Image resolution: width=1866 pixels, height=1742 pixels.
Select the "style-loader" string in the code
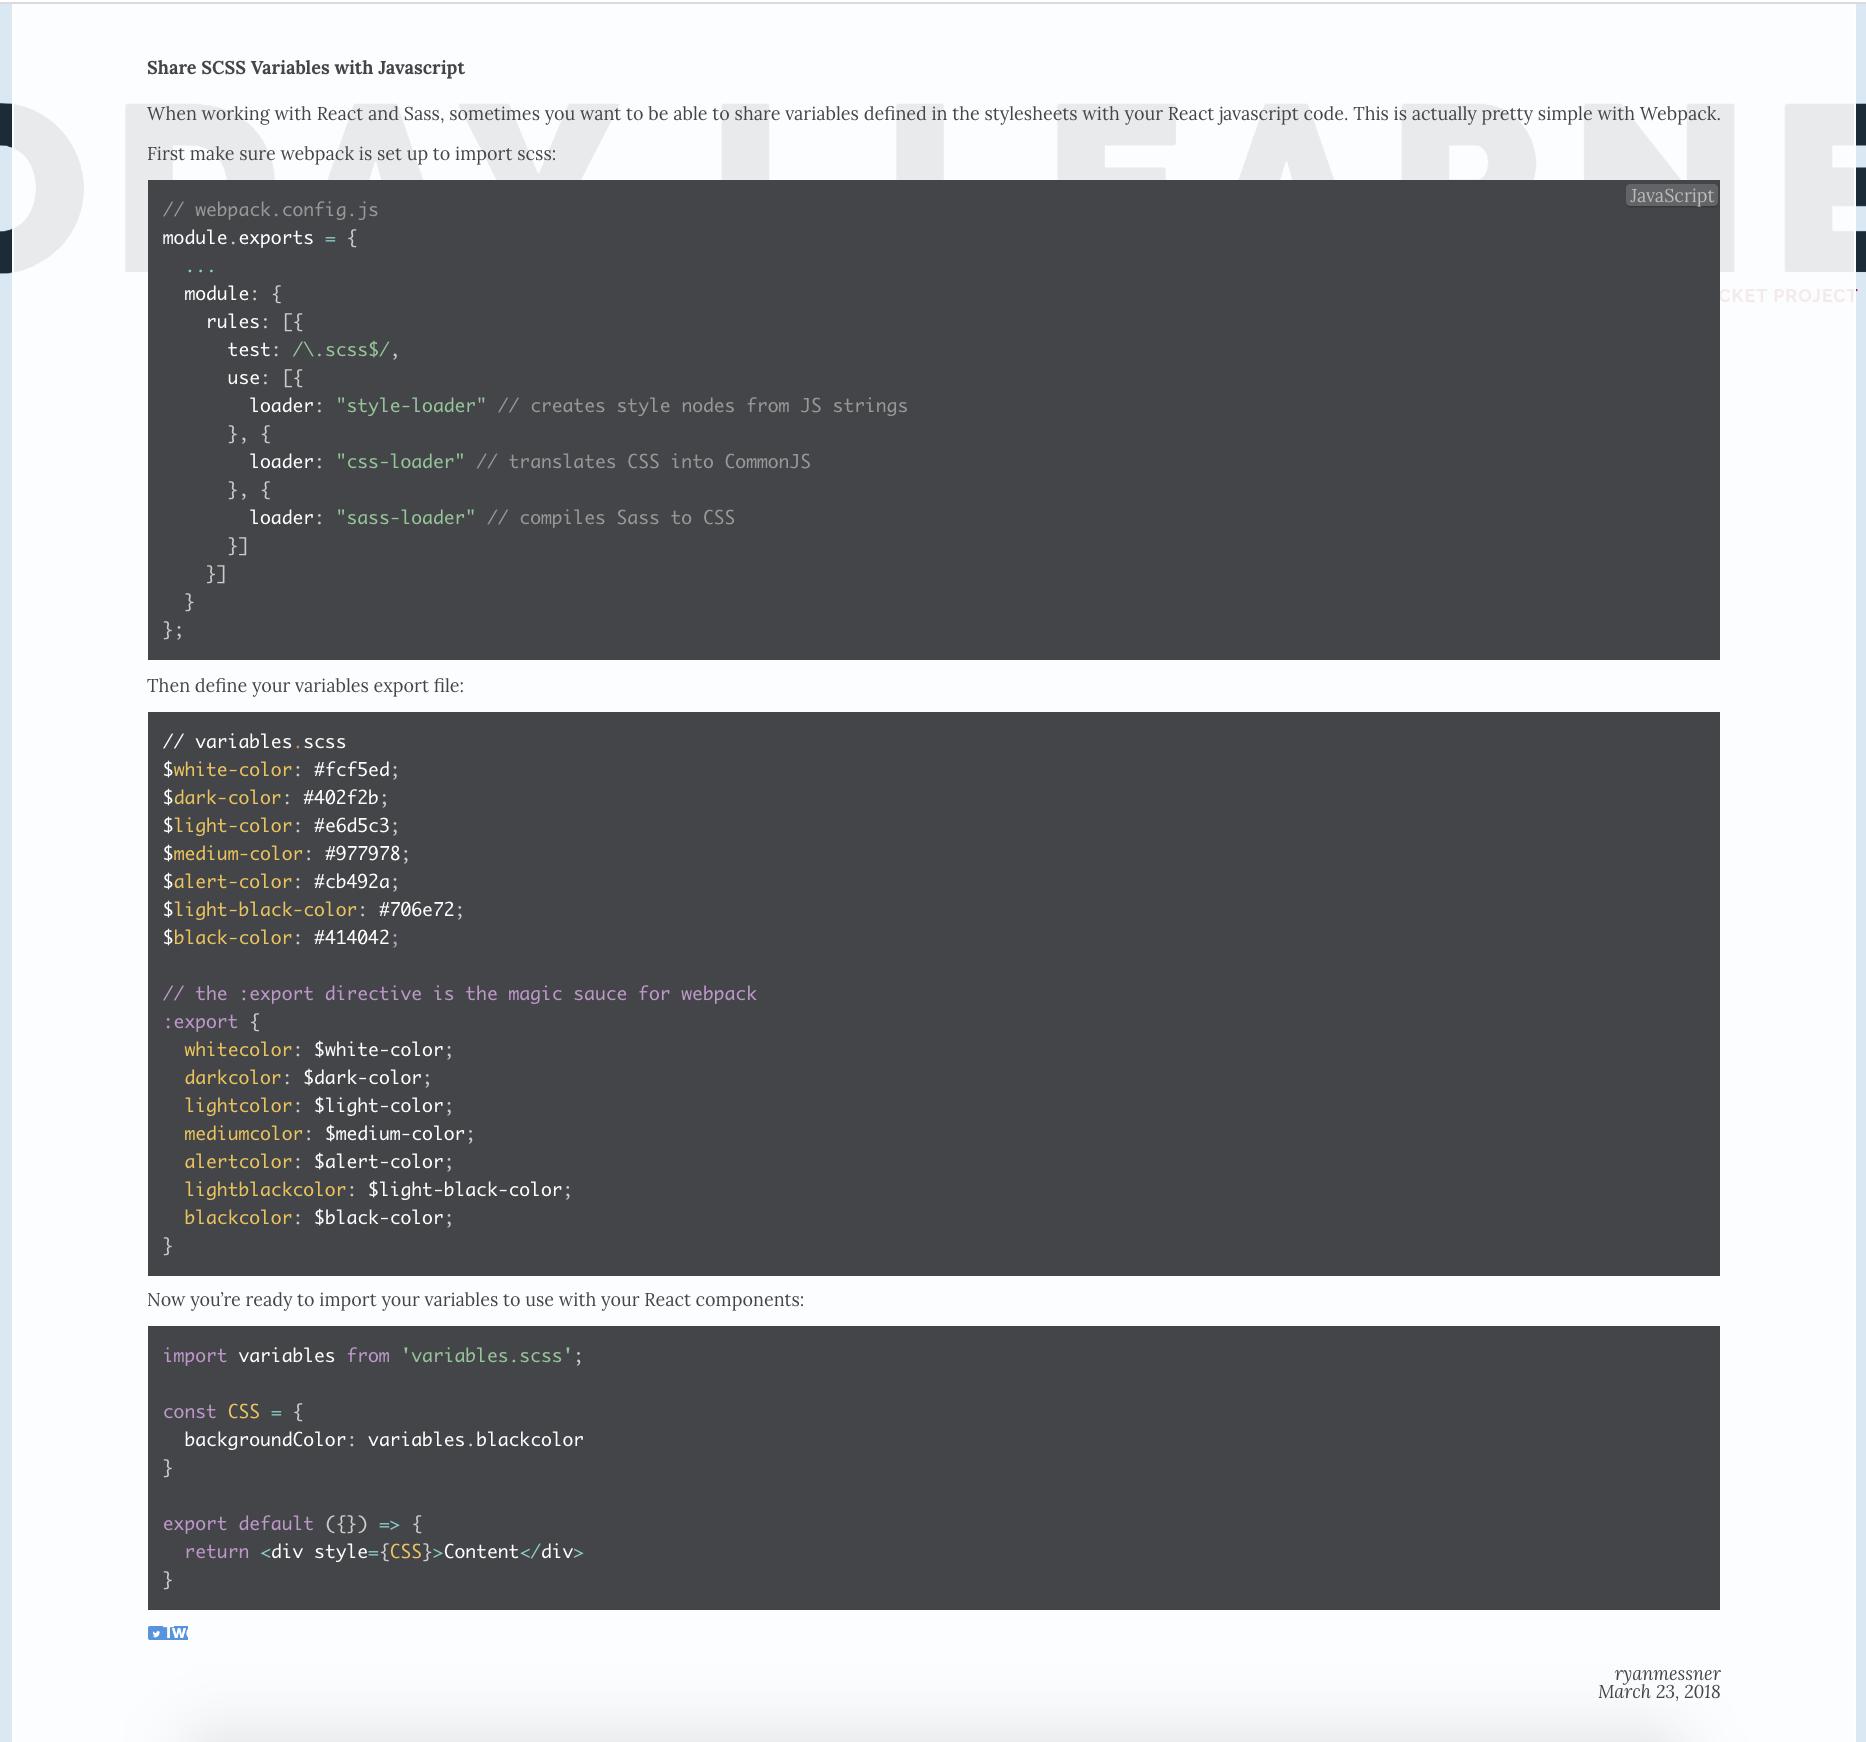[411, 406]
